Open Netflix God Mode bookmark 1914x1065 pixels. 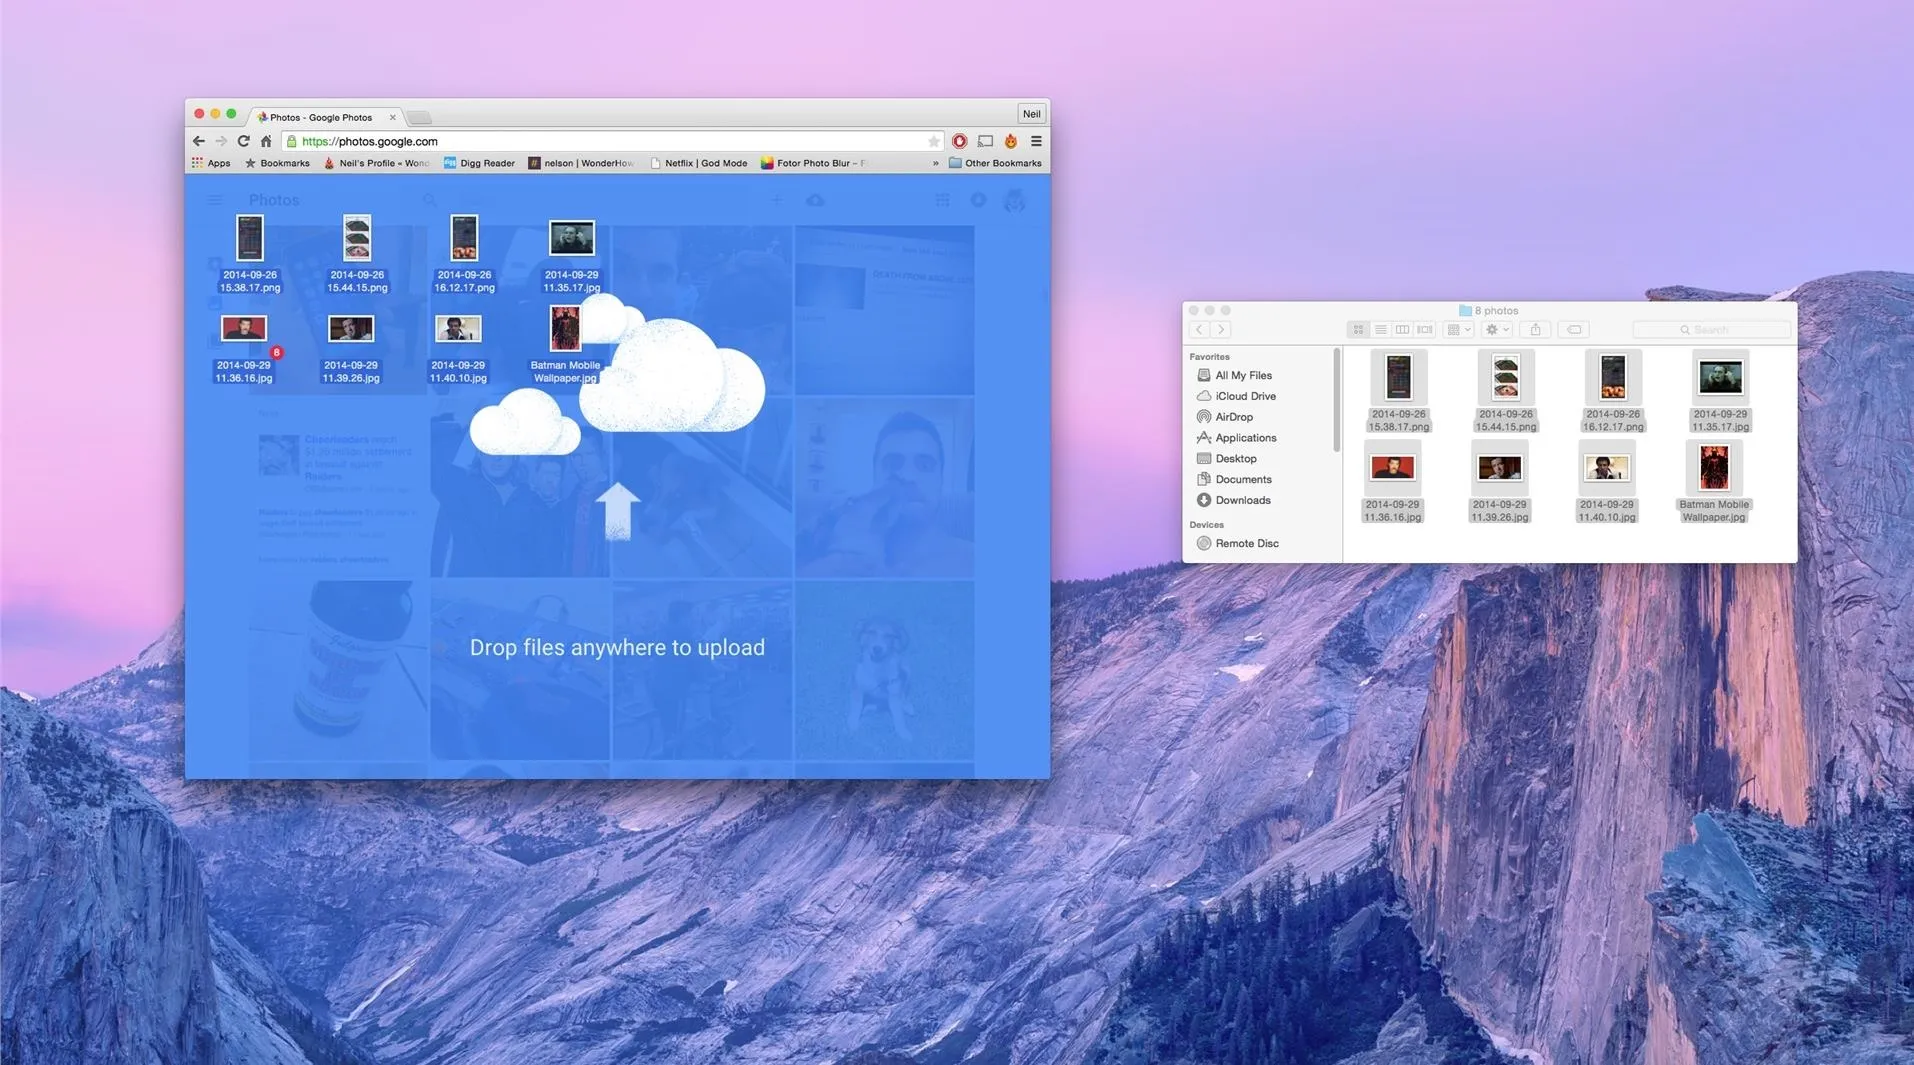coord(698,163)
